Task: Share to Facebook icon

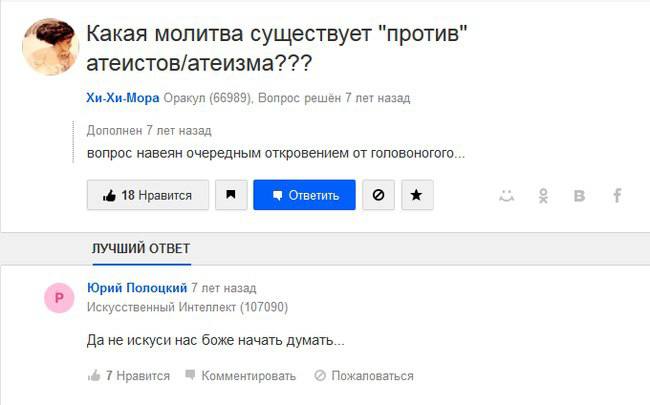Action: coord(617,195)
